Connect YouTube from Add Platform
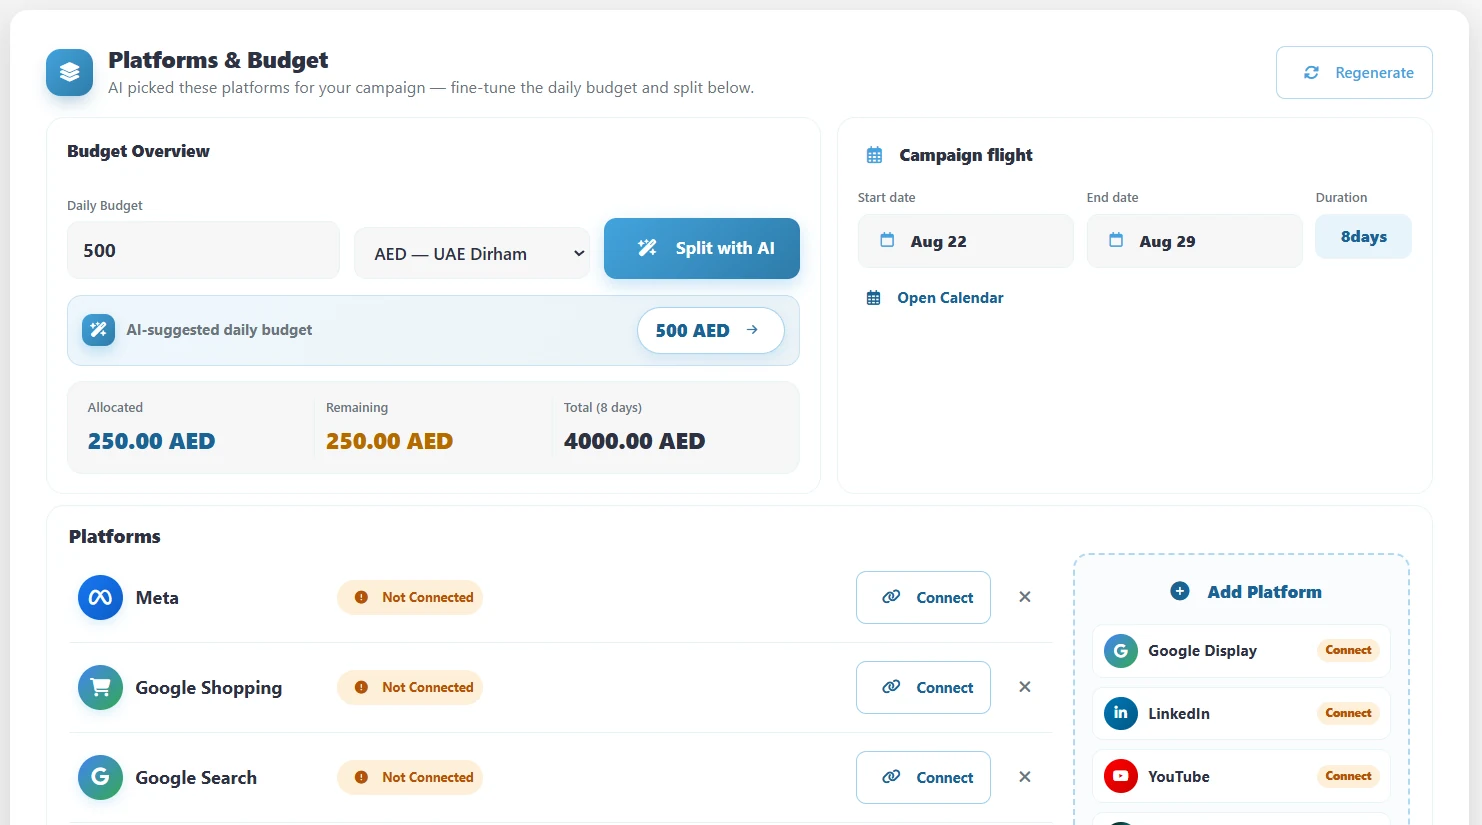1482x825 pixels. (1348, 777)
